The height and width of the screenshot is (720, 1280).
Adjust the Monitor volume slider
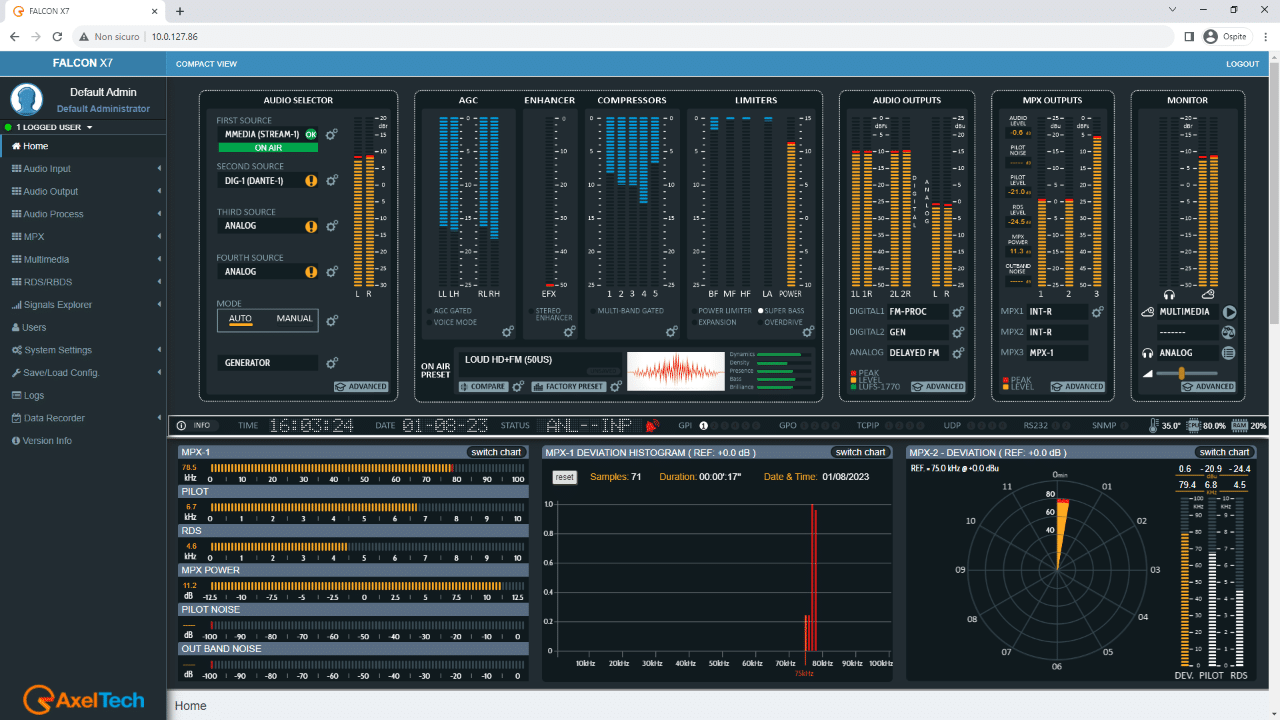[x=1182, y=373]
